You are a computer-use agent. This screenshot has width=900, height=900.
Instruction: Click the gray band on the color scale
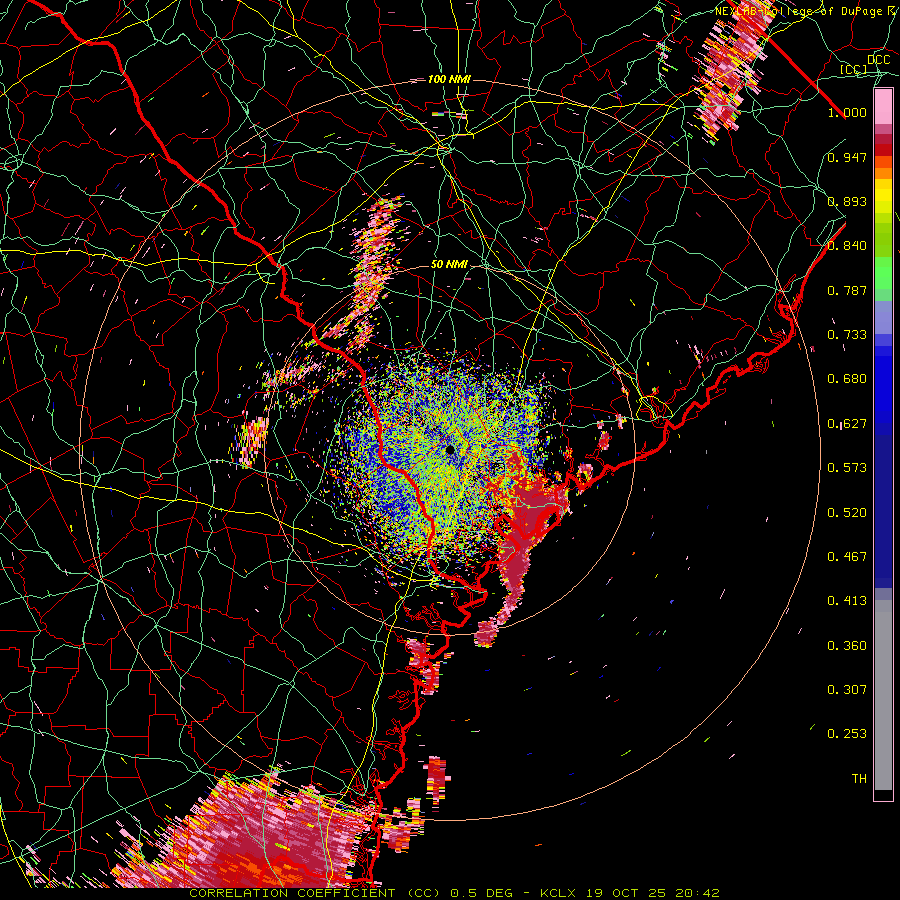point(883,695)
